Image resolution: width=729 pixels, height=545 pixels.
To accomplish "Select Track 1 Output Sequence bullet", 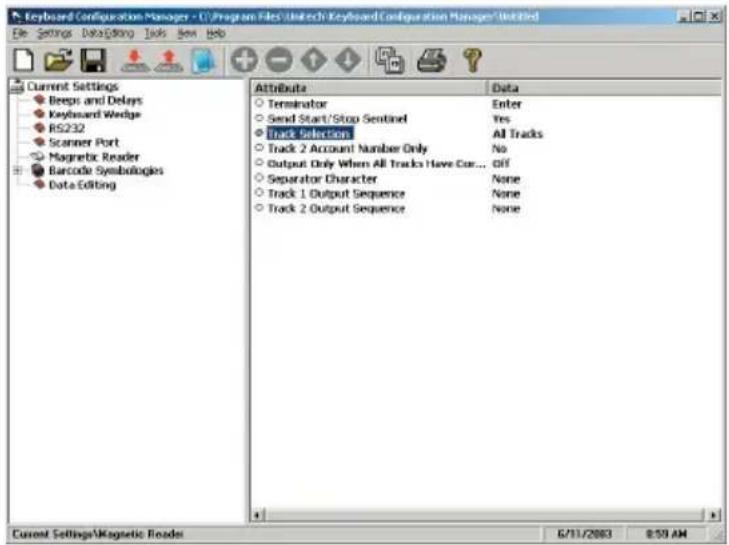I will (259, 193).
